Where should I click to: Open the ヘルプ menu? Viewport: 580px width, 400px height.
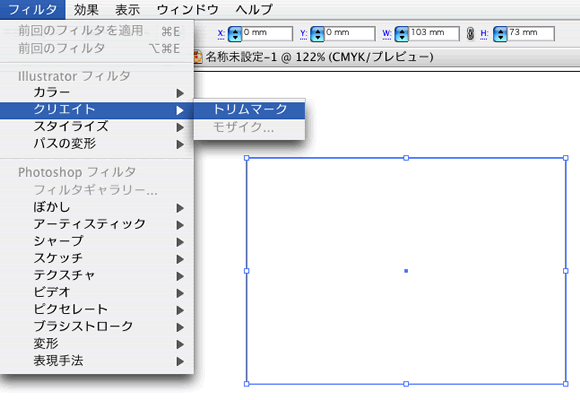click(254, 10)
